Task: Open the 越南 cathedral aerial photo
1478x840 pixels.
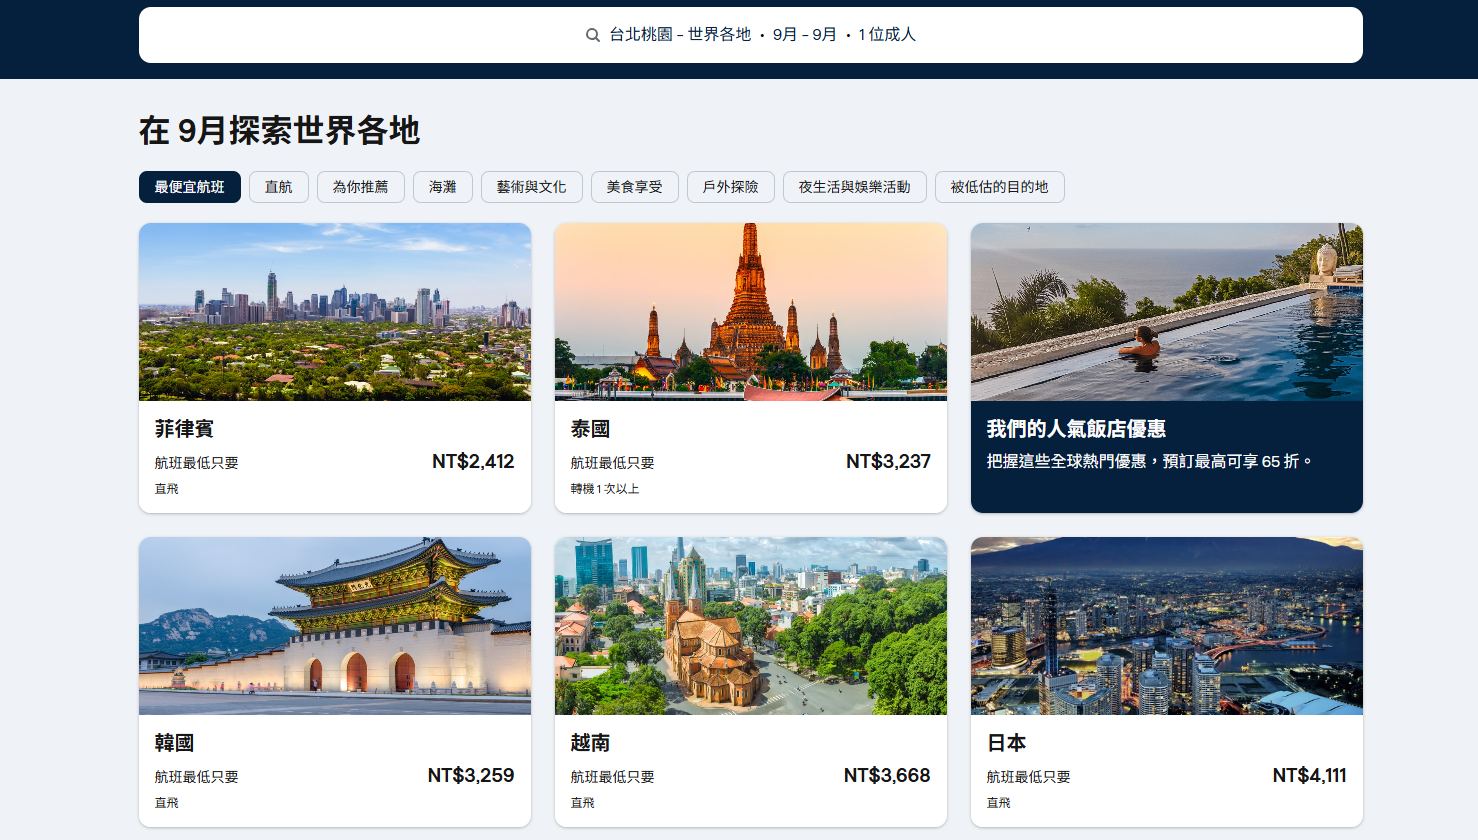Action: [x=751, y=626]
